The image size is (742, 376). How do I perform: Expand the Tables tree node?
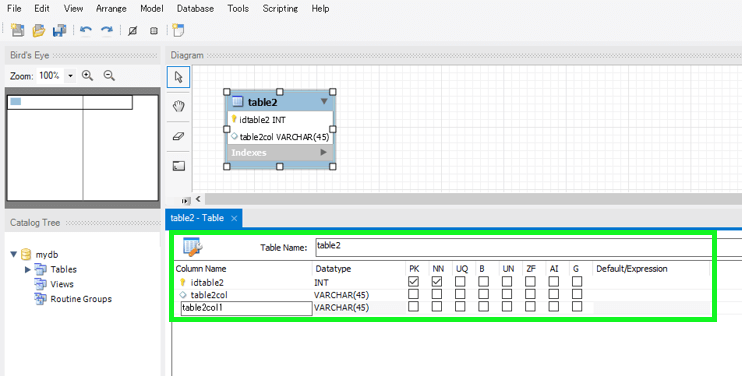coord(27,270)
